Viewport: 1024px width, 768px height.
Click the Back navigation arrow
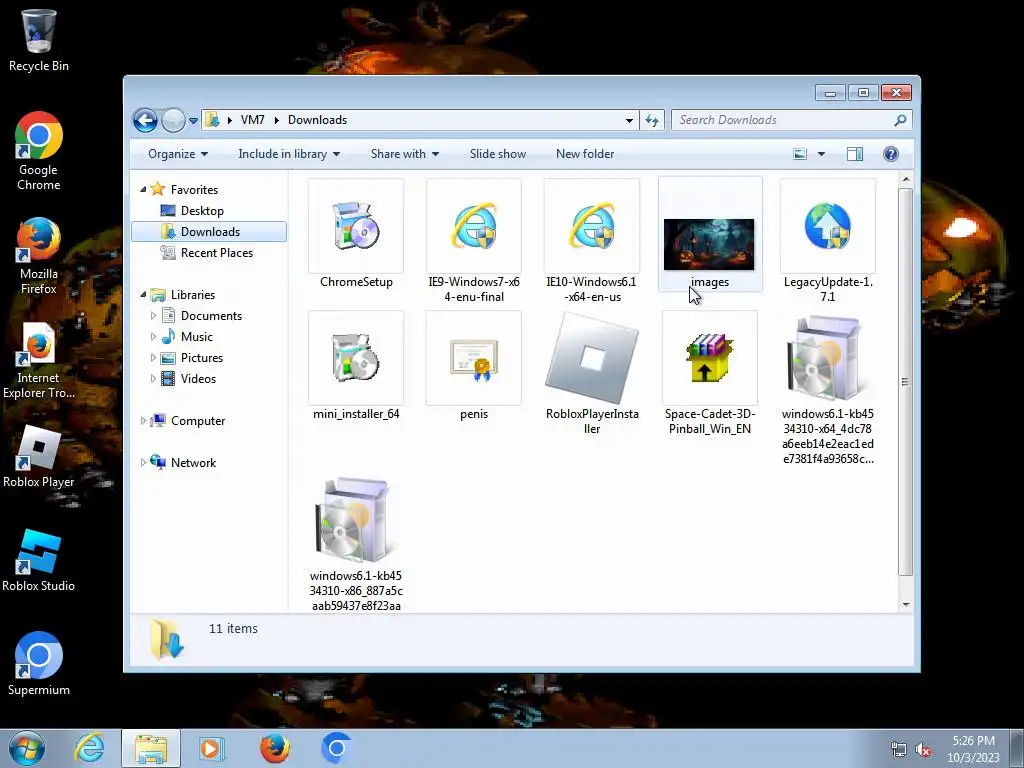tap(145, 120)
